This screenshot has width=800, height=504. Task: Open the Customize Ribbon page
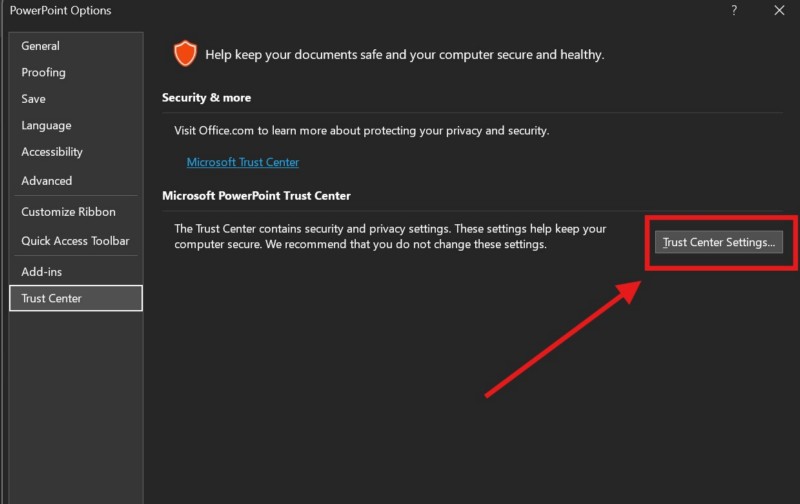pos(69,212)
